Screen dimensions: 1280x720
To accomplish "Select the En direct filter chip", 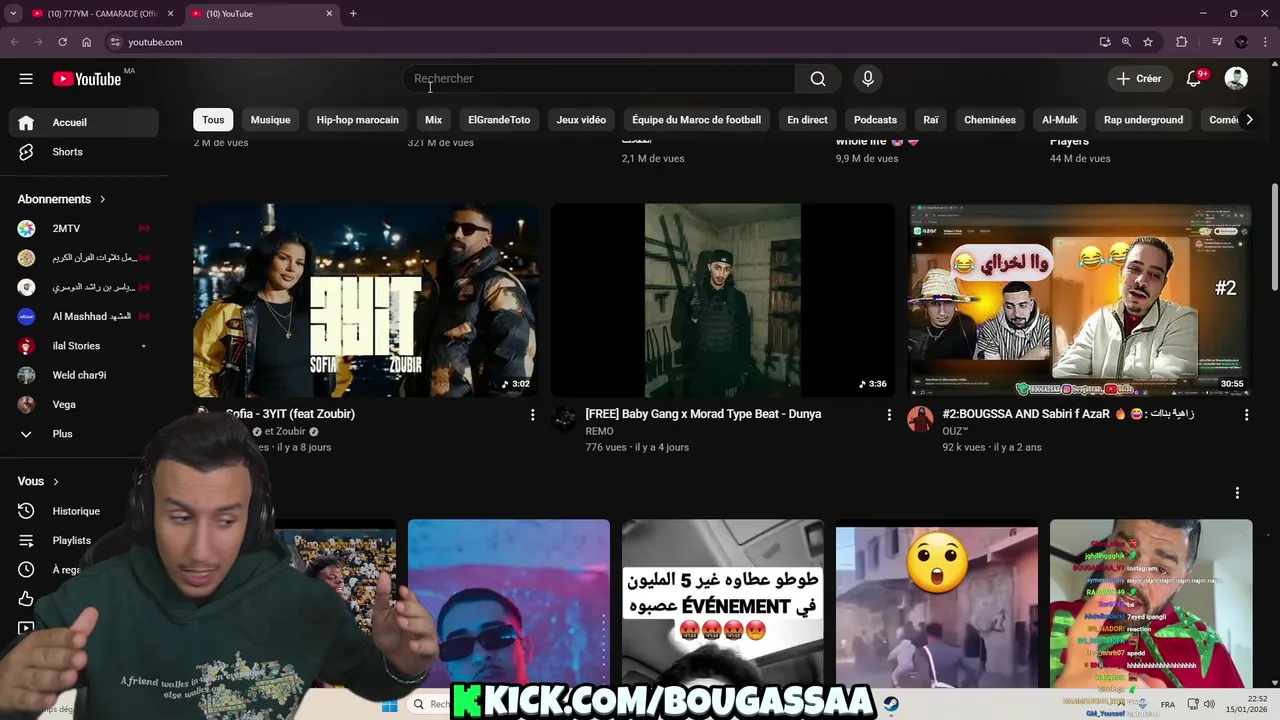I will (807, 120).
